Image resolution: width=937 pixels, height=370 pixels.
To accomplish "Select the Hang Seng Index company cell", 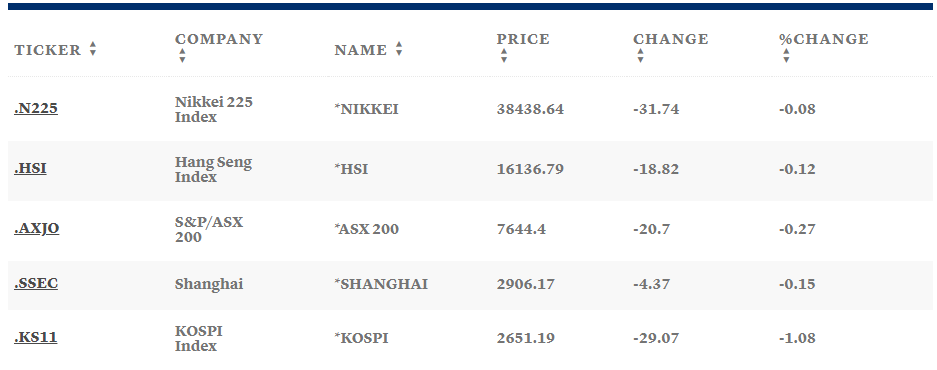I will pyautogui.click(x=213, y=169).
